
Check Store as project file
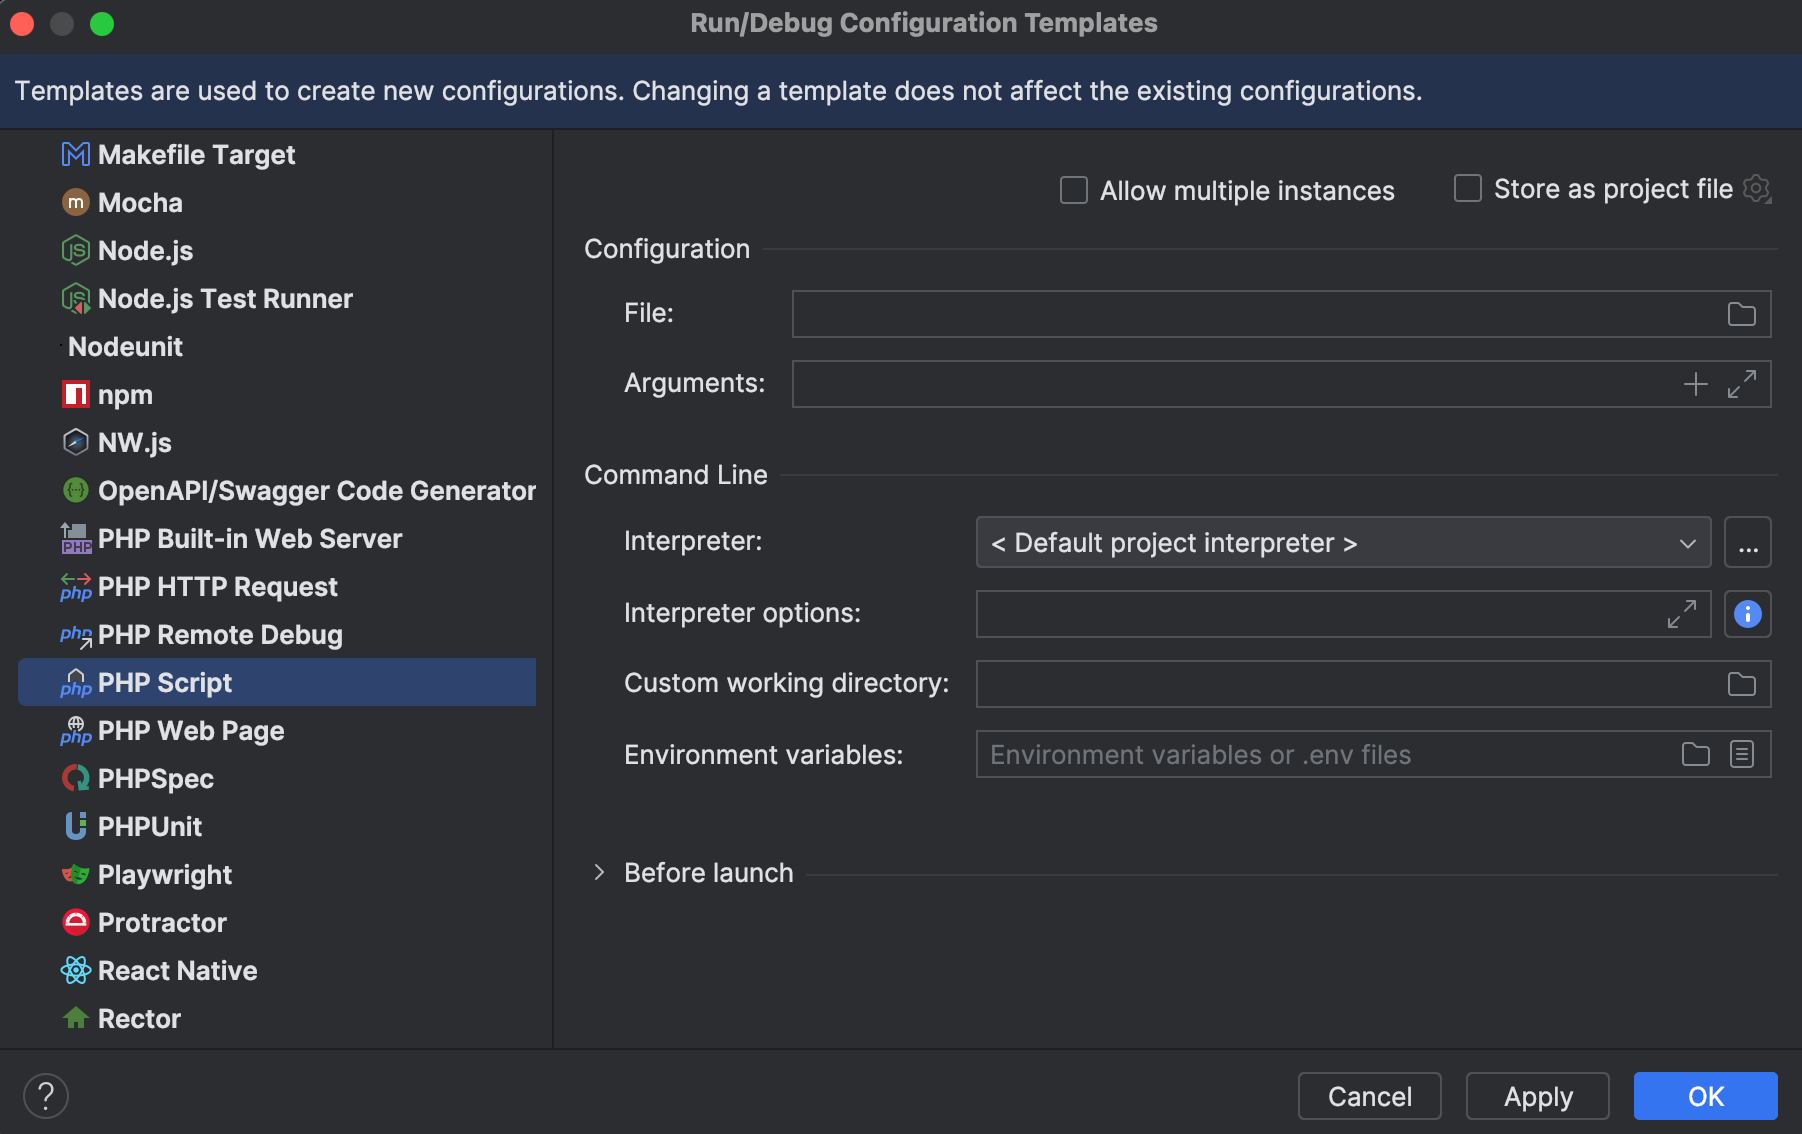[1467, 188]
